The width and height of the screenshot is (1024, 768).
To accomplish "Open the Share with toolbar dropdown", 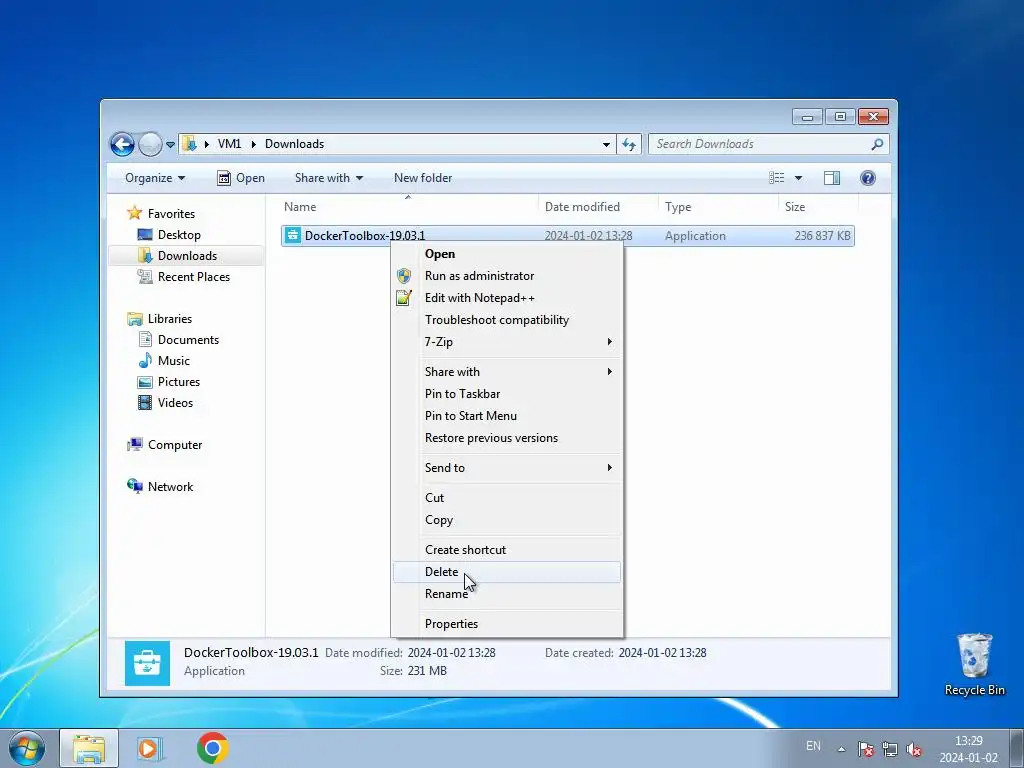I will pos(328,178).
